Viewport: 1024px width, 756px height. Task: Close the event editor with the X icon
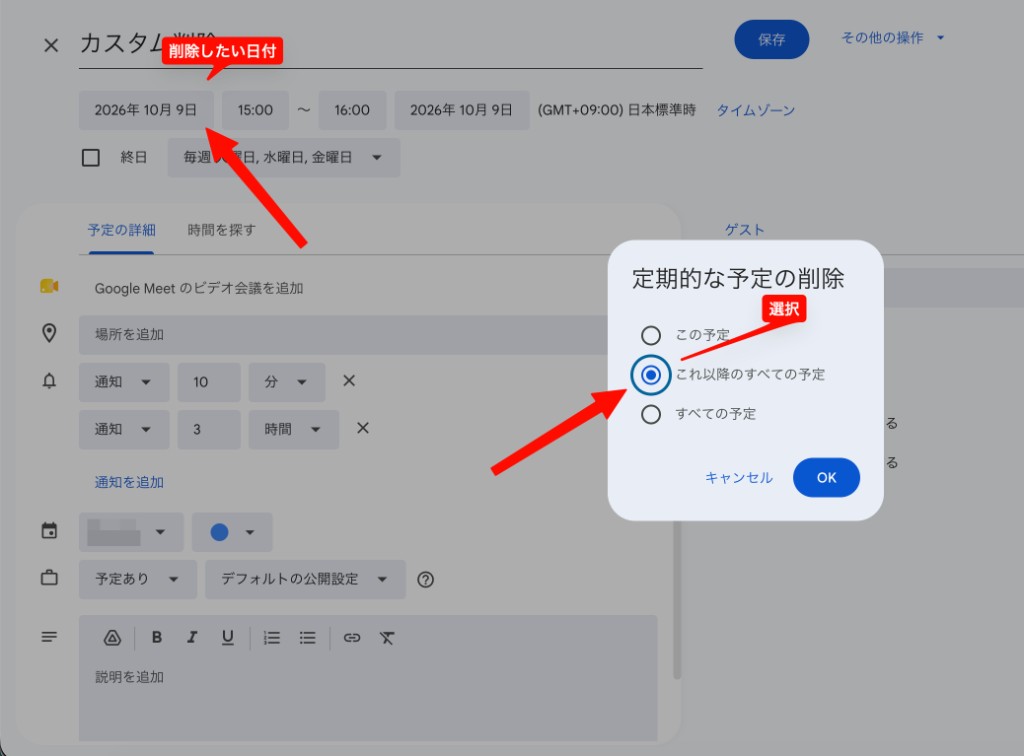pyautogui.click(x=51, y=45)
